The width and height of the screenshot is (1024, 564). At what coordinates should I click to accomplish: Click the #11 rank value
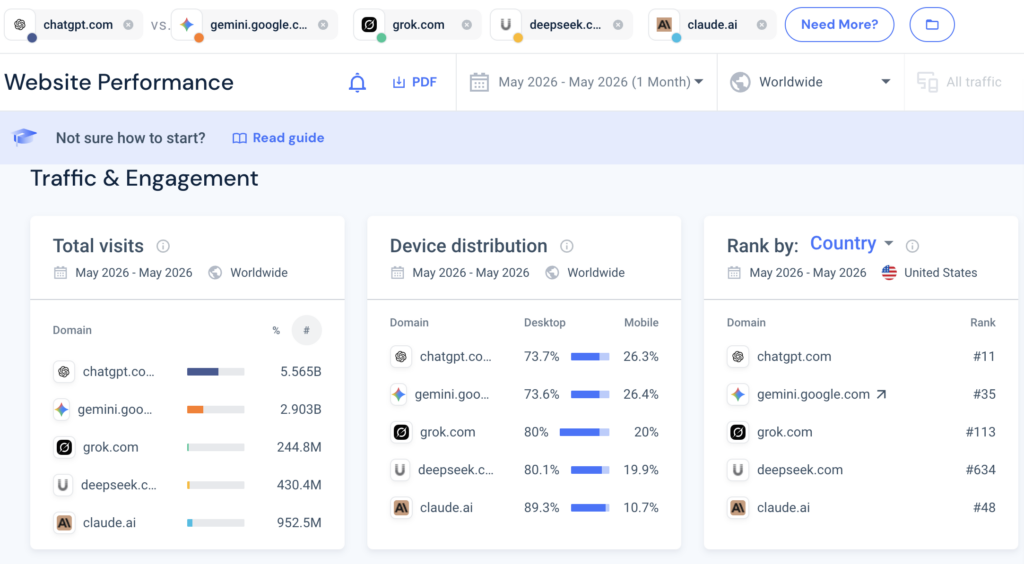coord(984,356)
